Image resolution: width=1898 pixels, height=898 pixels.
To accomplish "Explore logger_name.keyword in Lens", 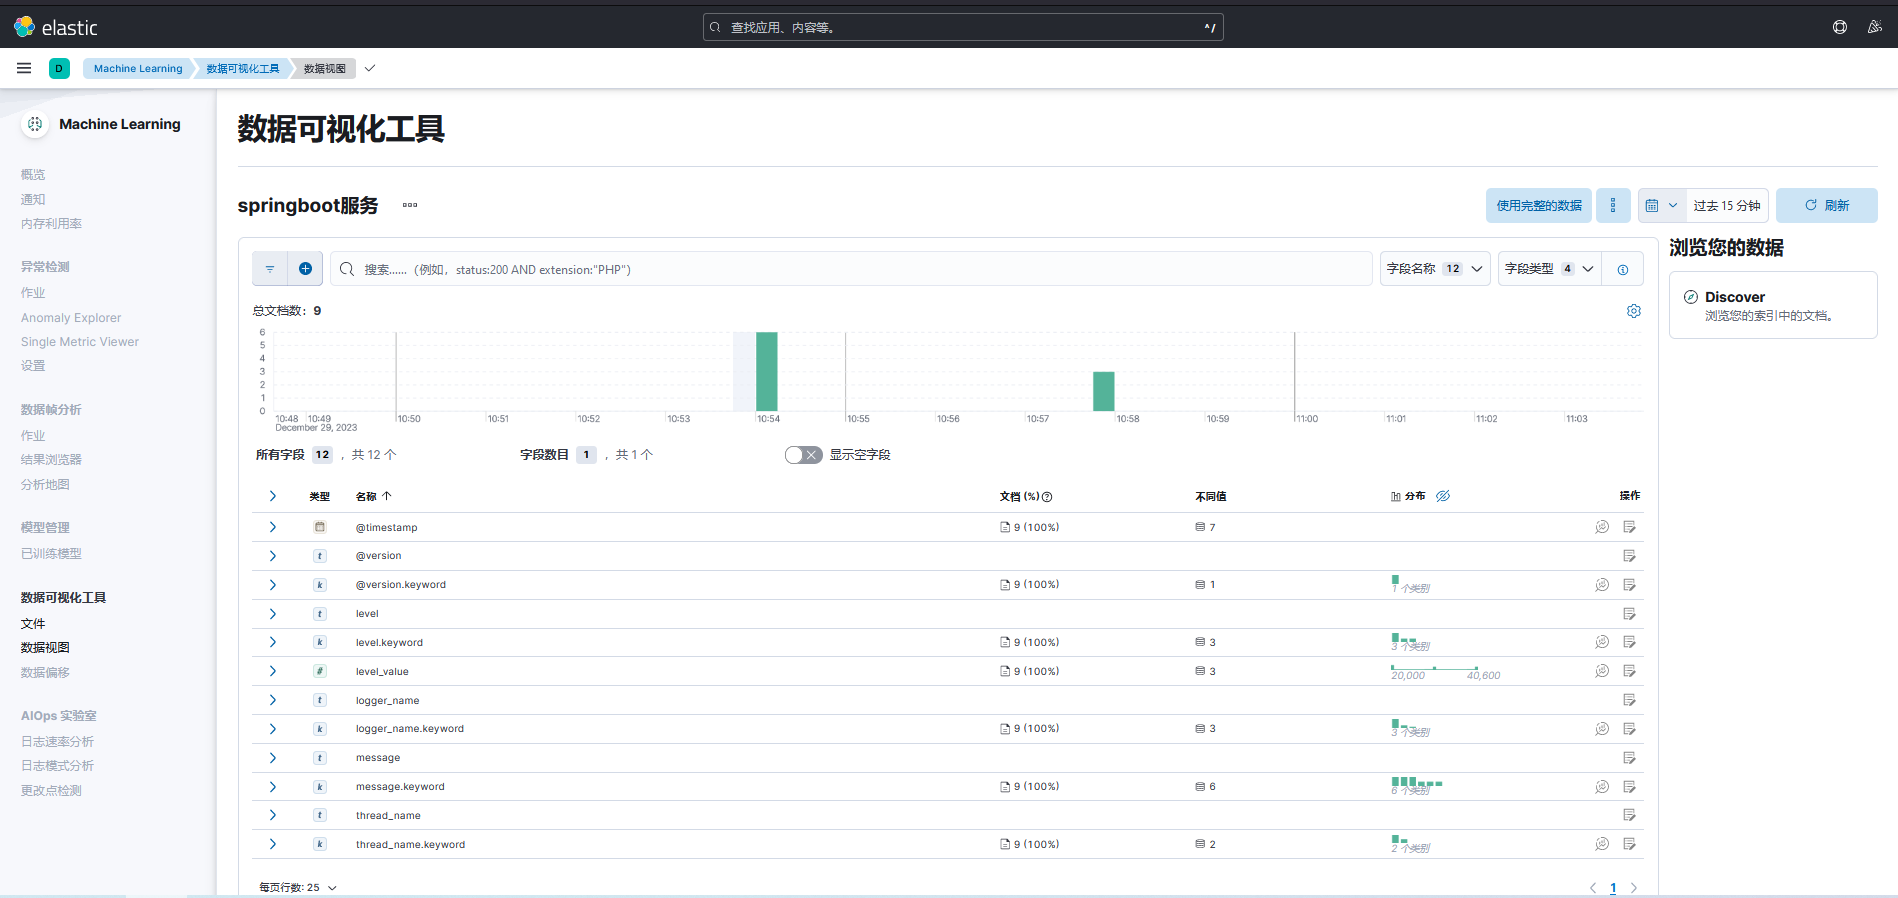I will pyautogui.click(x=1602, y=729).
